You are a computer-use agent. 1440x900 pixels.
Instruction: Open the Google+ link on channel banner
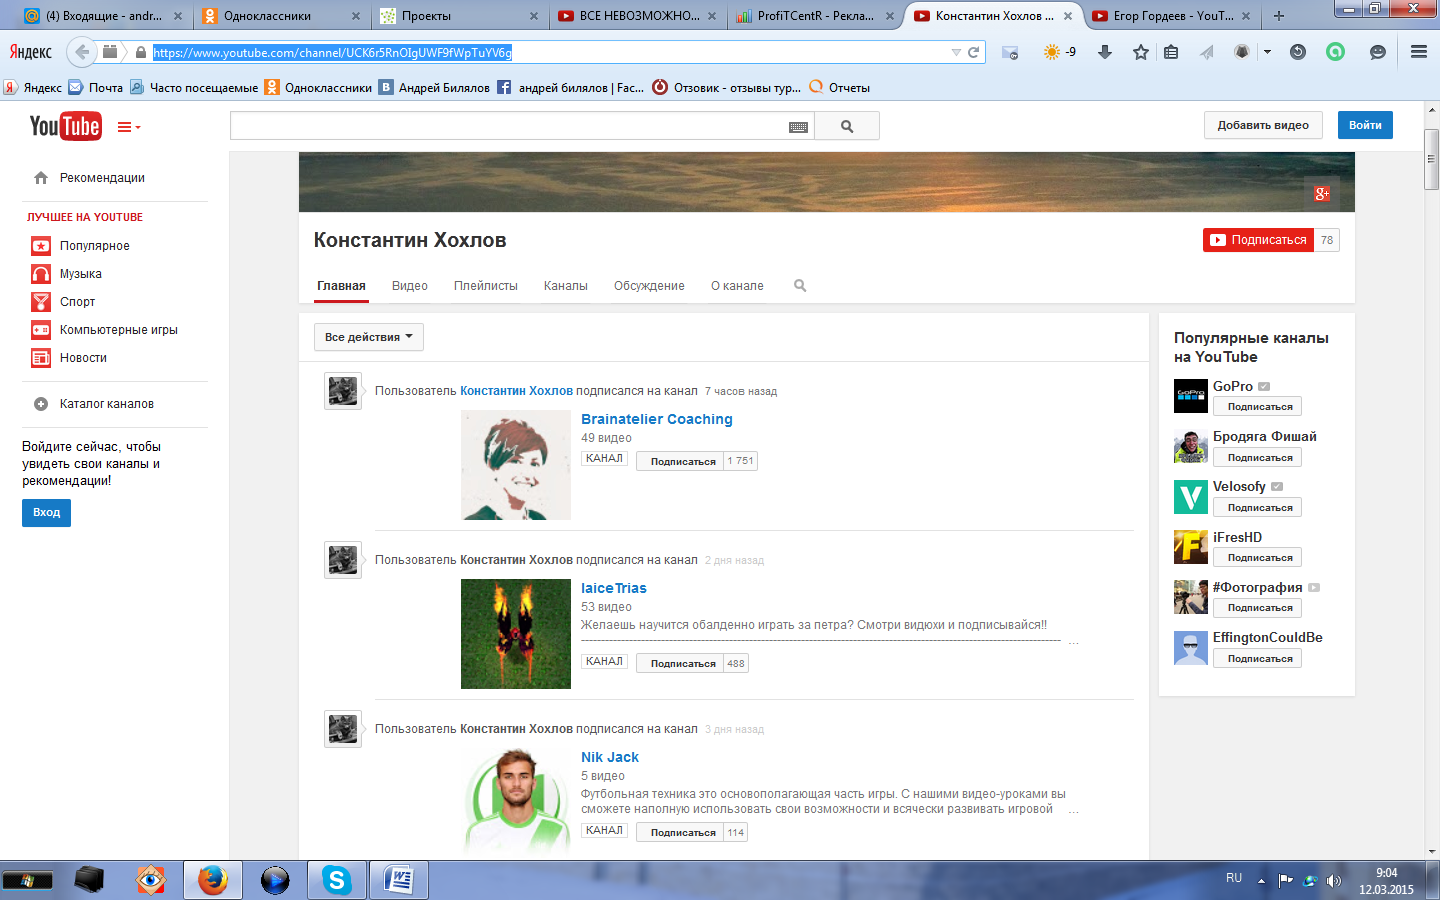coord(1322,194)
